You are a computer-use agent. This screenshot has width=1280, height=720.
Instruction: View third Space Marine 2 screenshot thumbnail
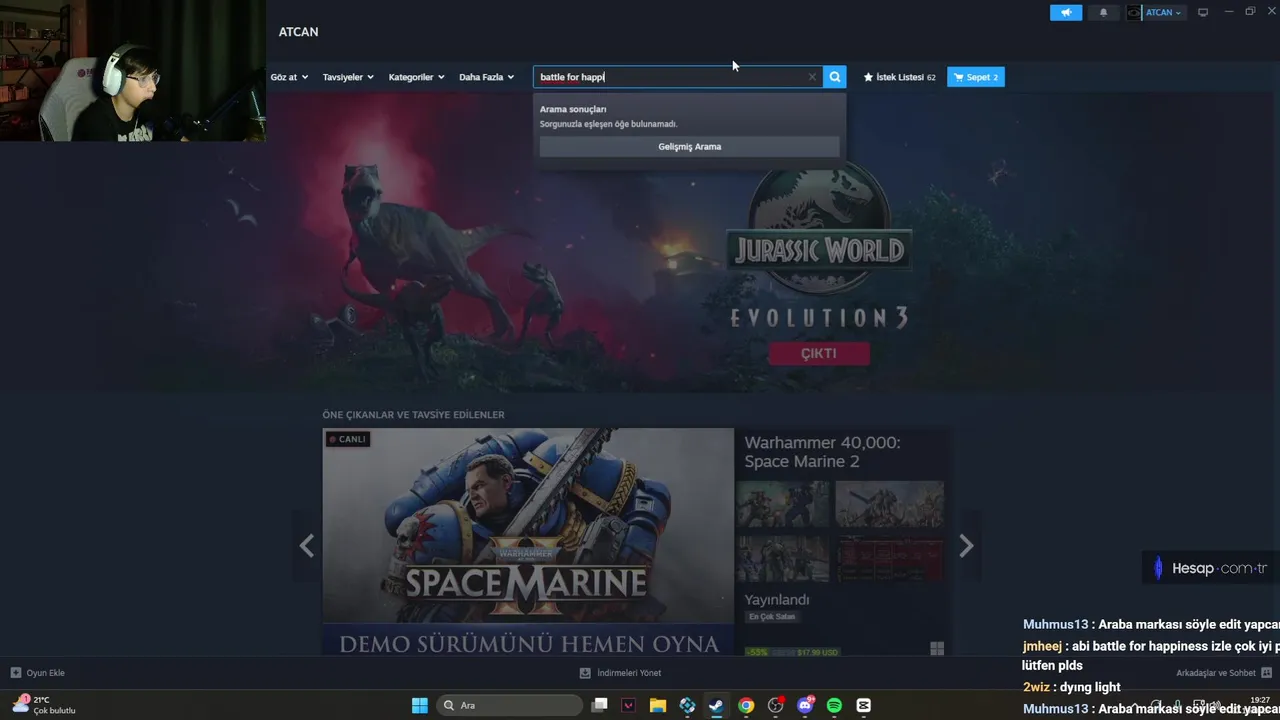tap(783, 558)
